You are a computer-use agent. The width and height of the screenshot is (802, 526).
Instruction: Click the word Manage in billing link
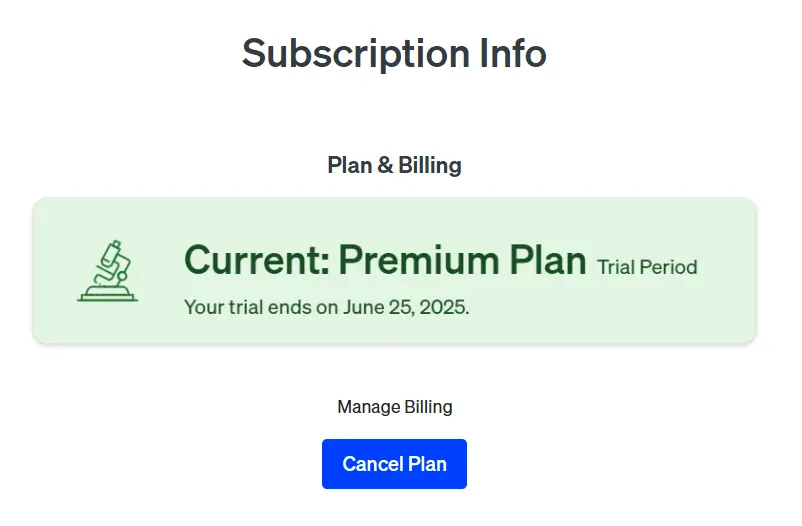coord(369,407)
